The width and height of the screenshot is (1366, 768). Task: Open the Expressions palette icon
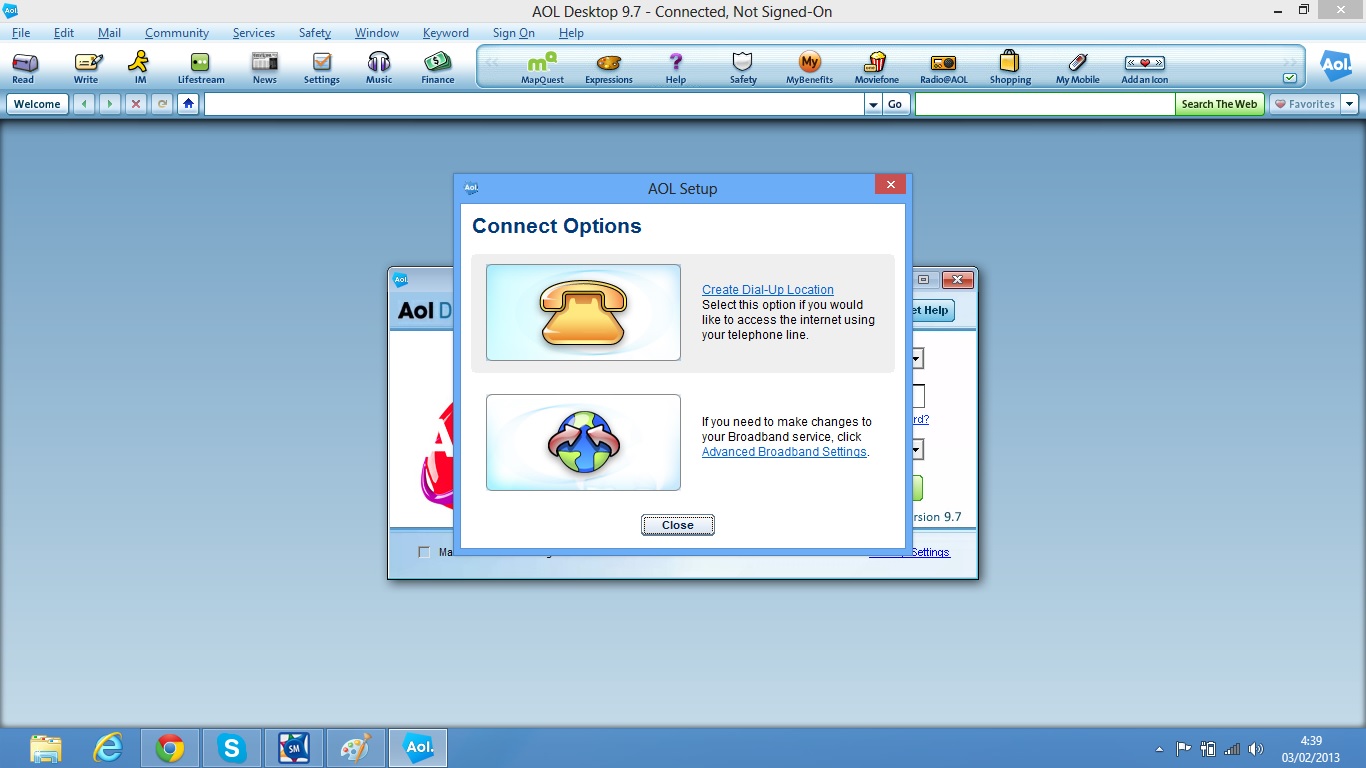(609, 67)
